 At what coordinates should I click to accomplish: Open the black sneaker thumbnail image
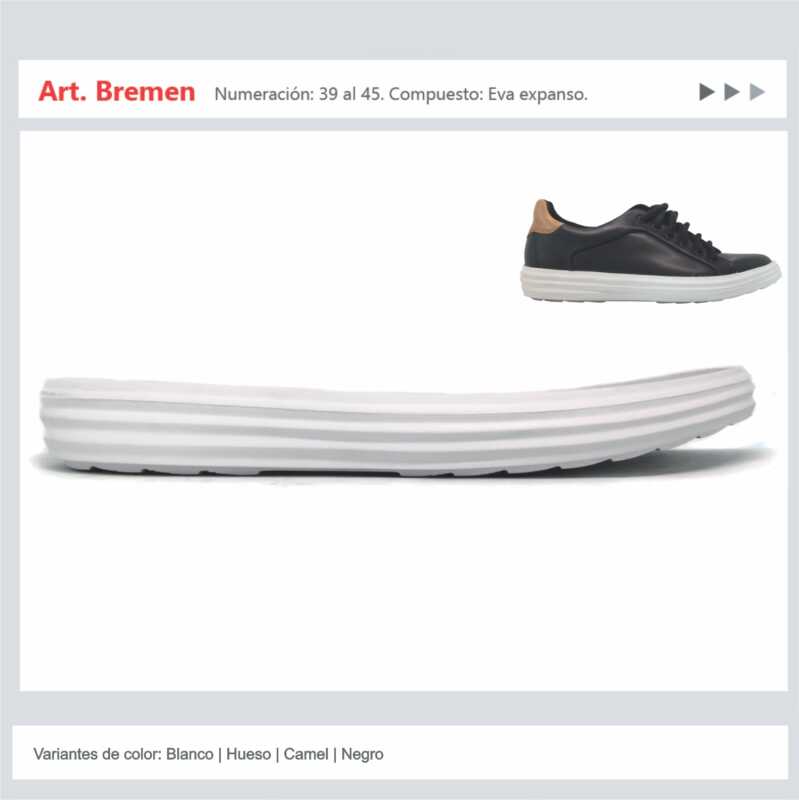[650, 251]
